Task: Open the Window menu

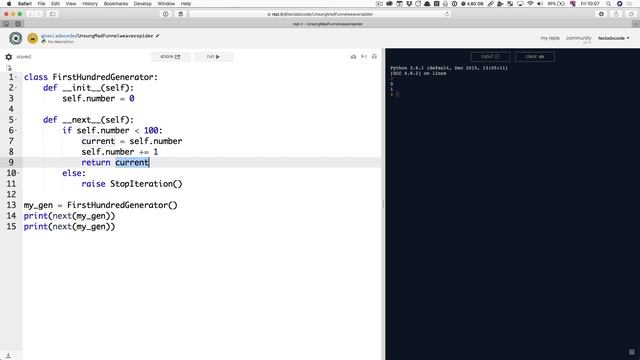Action: tap(166, 4)
